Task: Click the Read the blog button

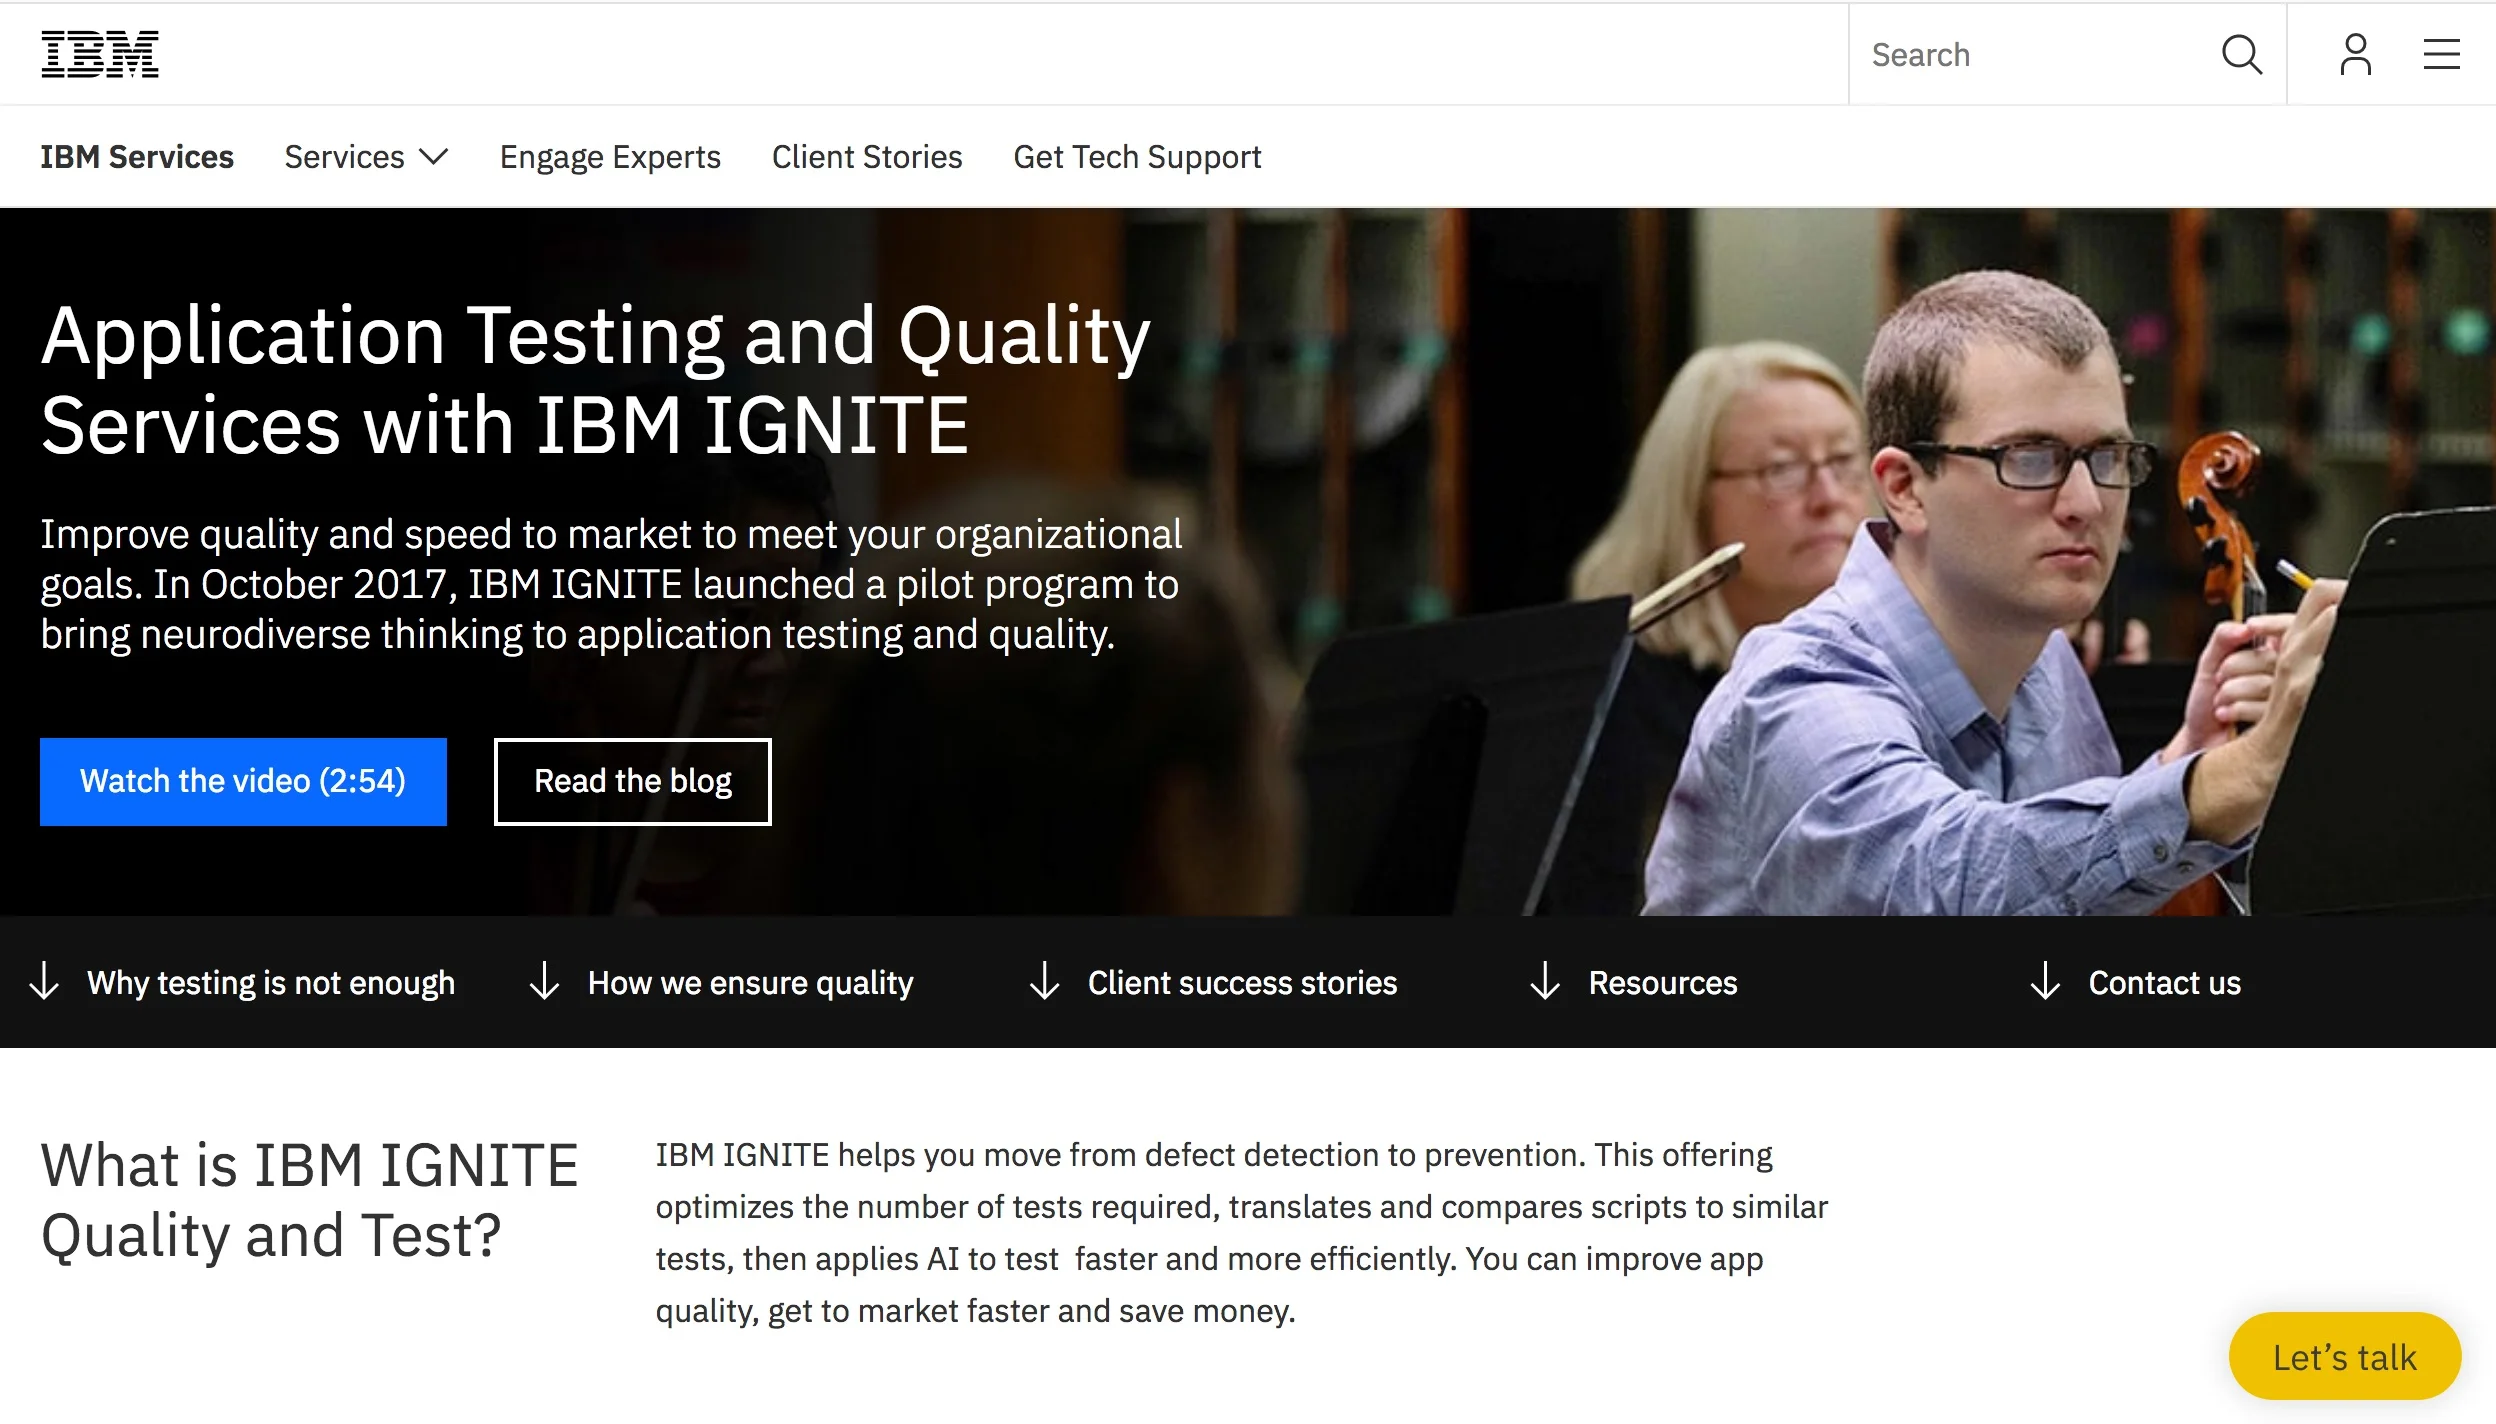Action: [633, 781]
